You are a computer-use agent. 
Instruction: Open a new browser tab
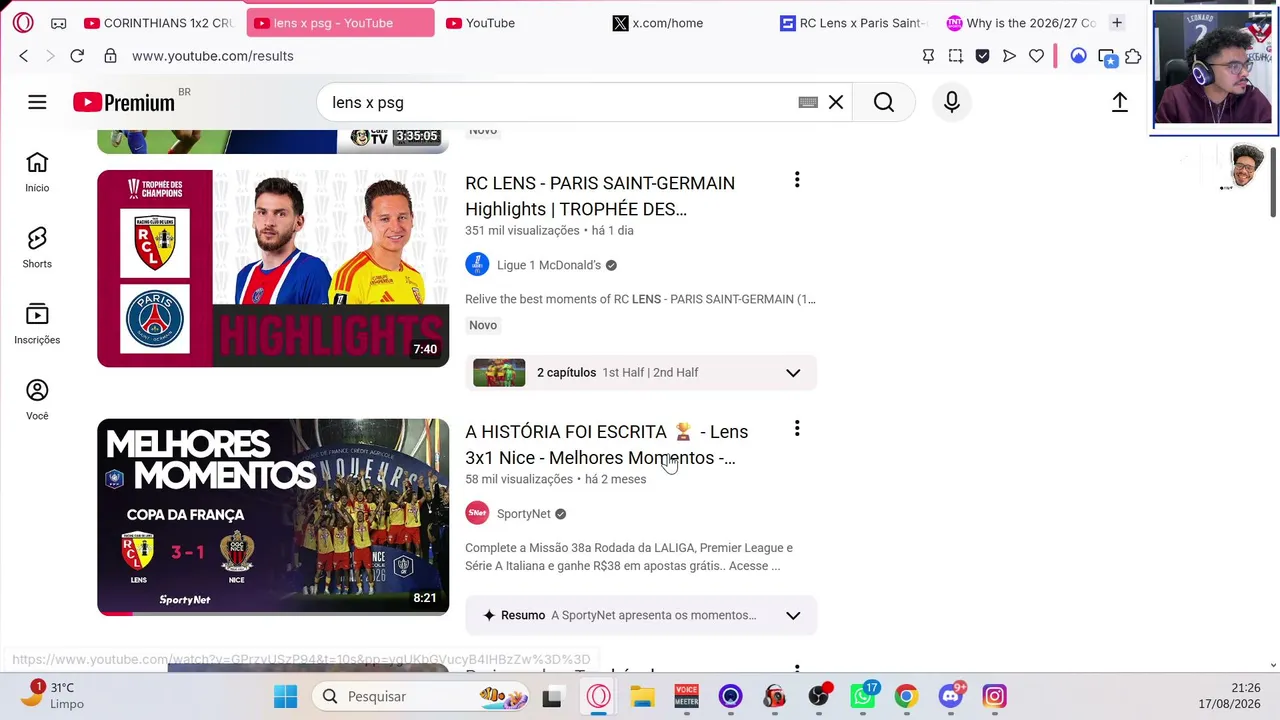(1117, 23)
